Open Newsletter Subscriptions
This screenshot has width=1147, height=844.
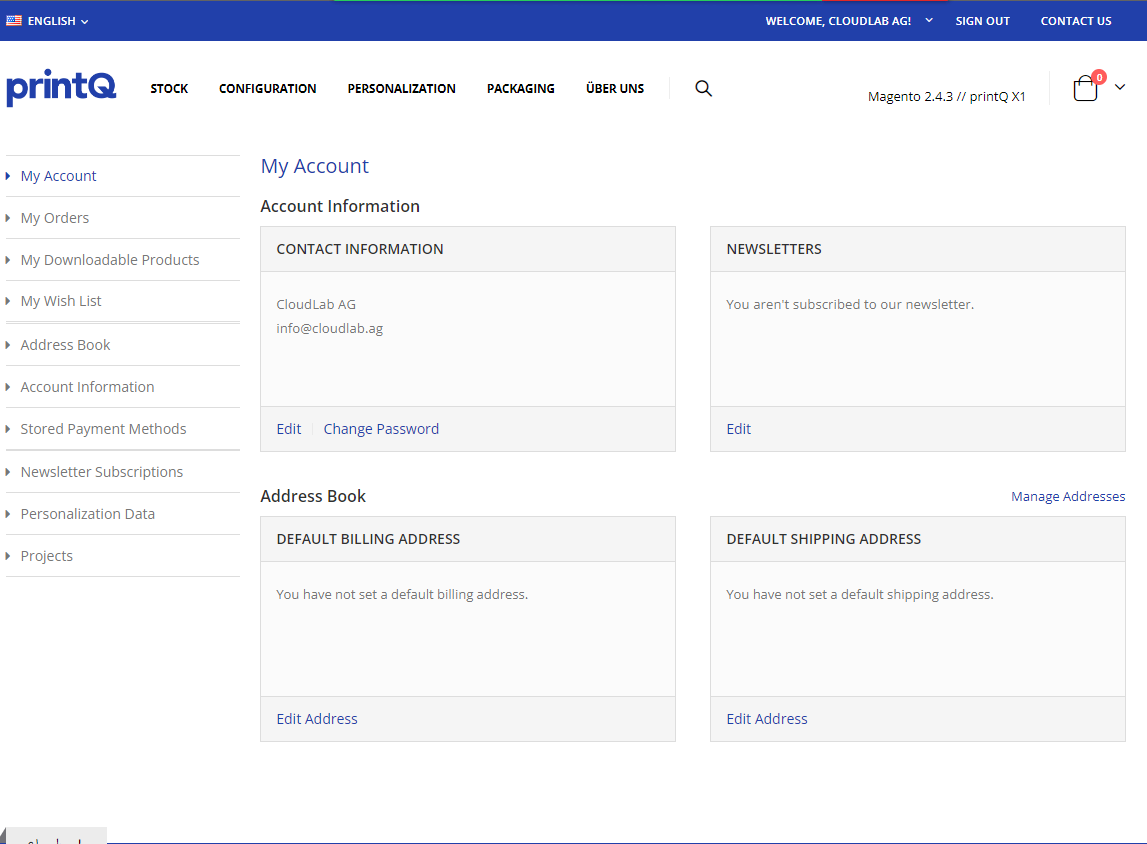coord(102,472)
